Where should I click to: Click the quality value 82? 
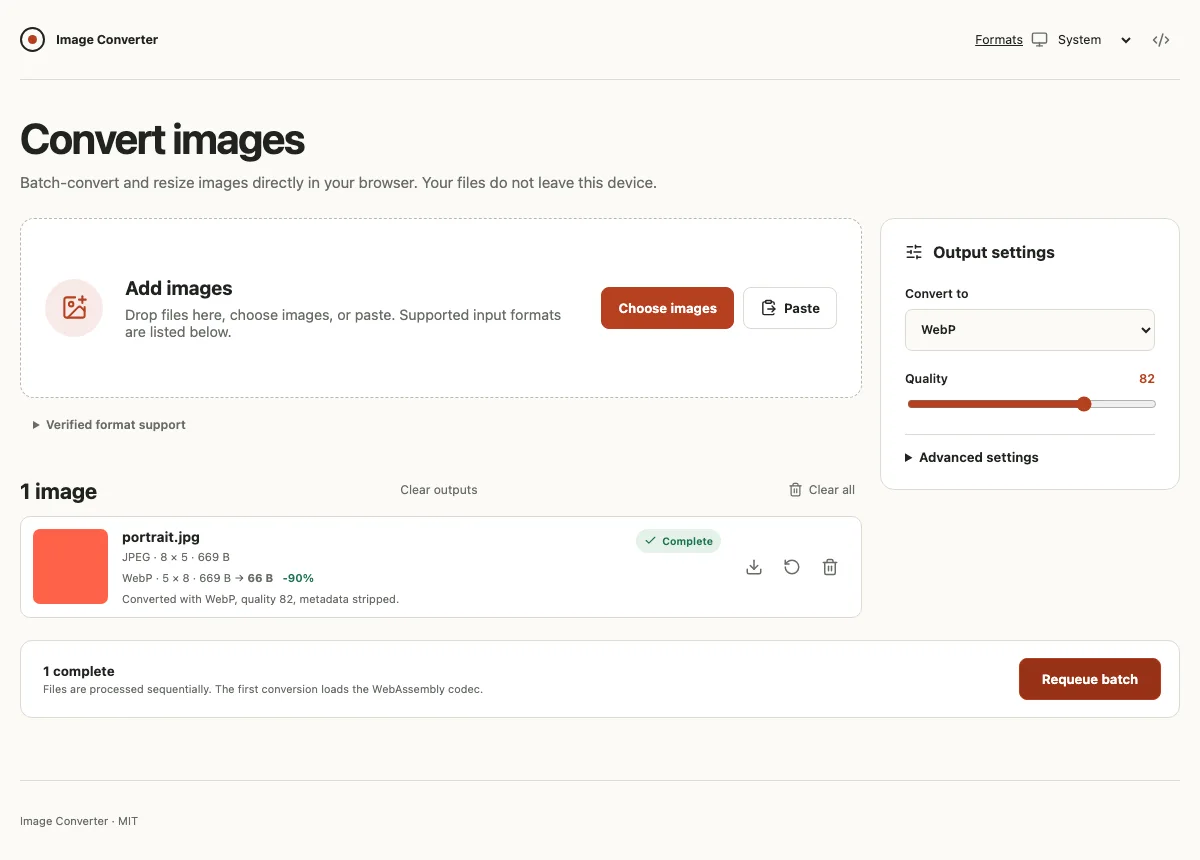[x=1147, y=379]
